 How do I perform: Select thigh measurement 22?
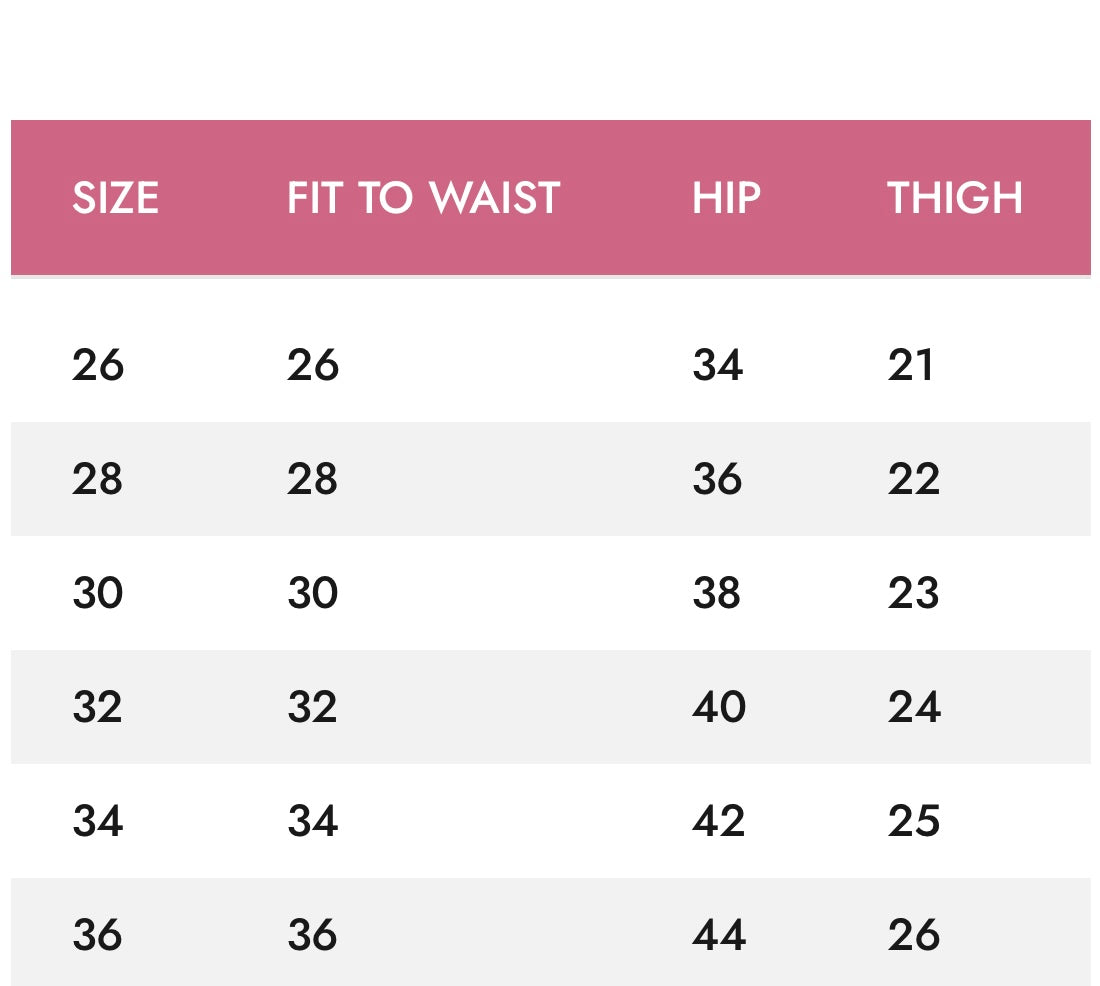(914, 479)
